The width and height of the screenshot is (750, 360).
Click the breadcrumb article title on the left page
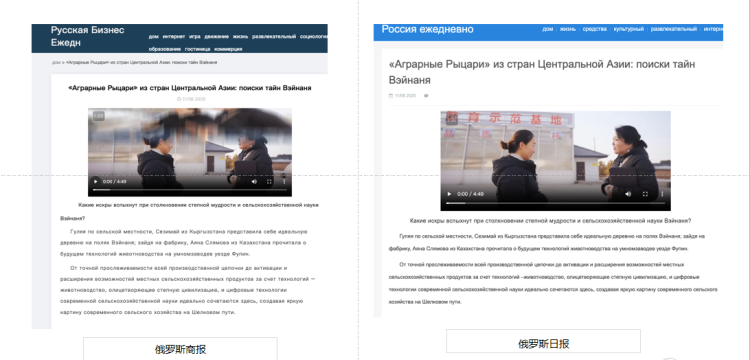pyautogui.click(x=141, y=63)
